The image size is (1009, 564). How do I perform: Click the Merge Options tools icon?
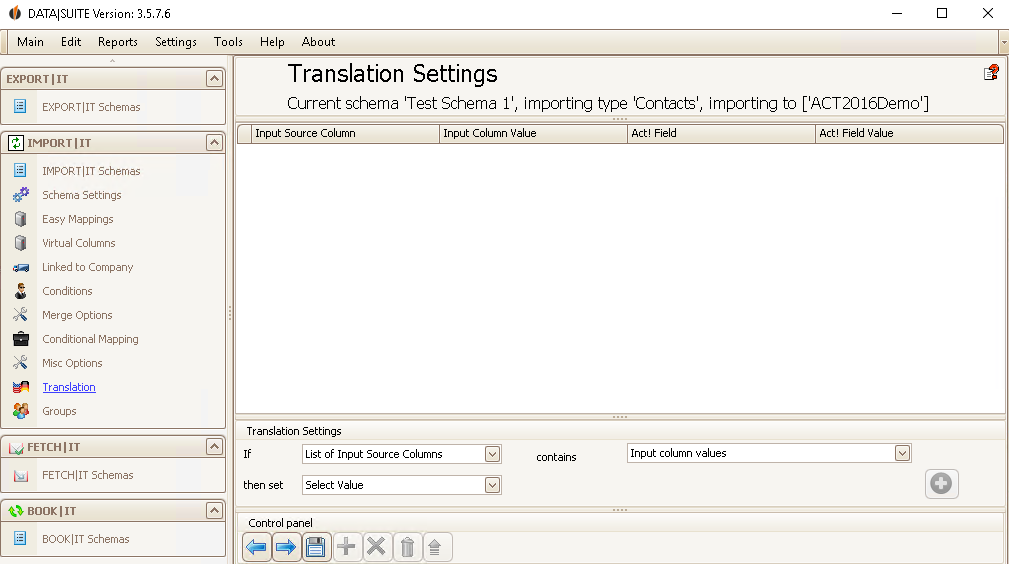[21, 315]
